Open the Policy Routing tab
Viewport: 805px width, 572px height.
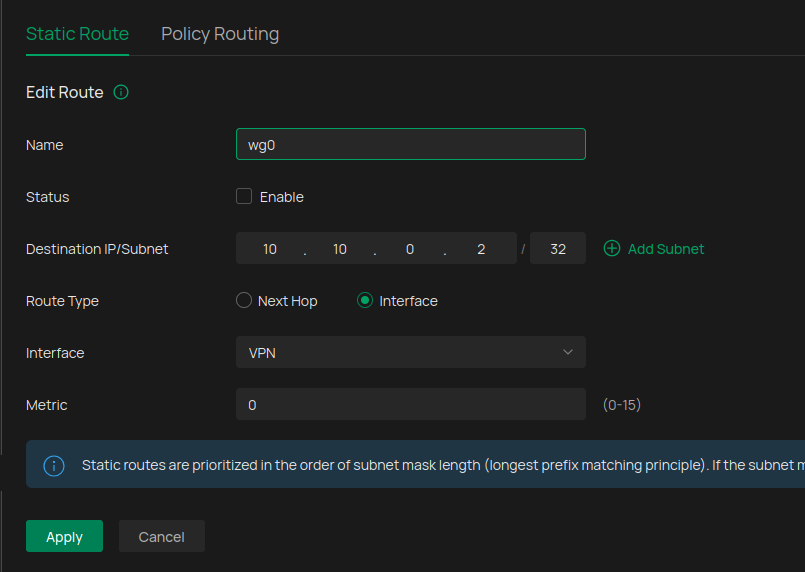tap(220, 34)
